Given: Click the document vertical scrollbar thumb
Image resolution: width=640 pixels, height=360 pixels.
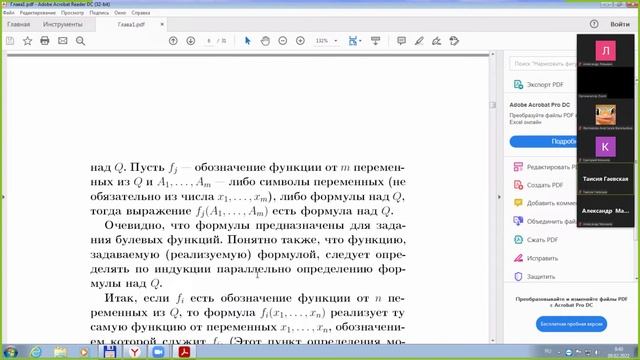Looking at the screenshot, I should pyautogui.click(x=493, y=105).
